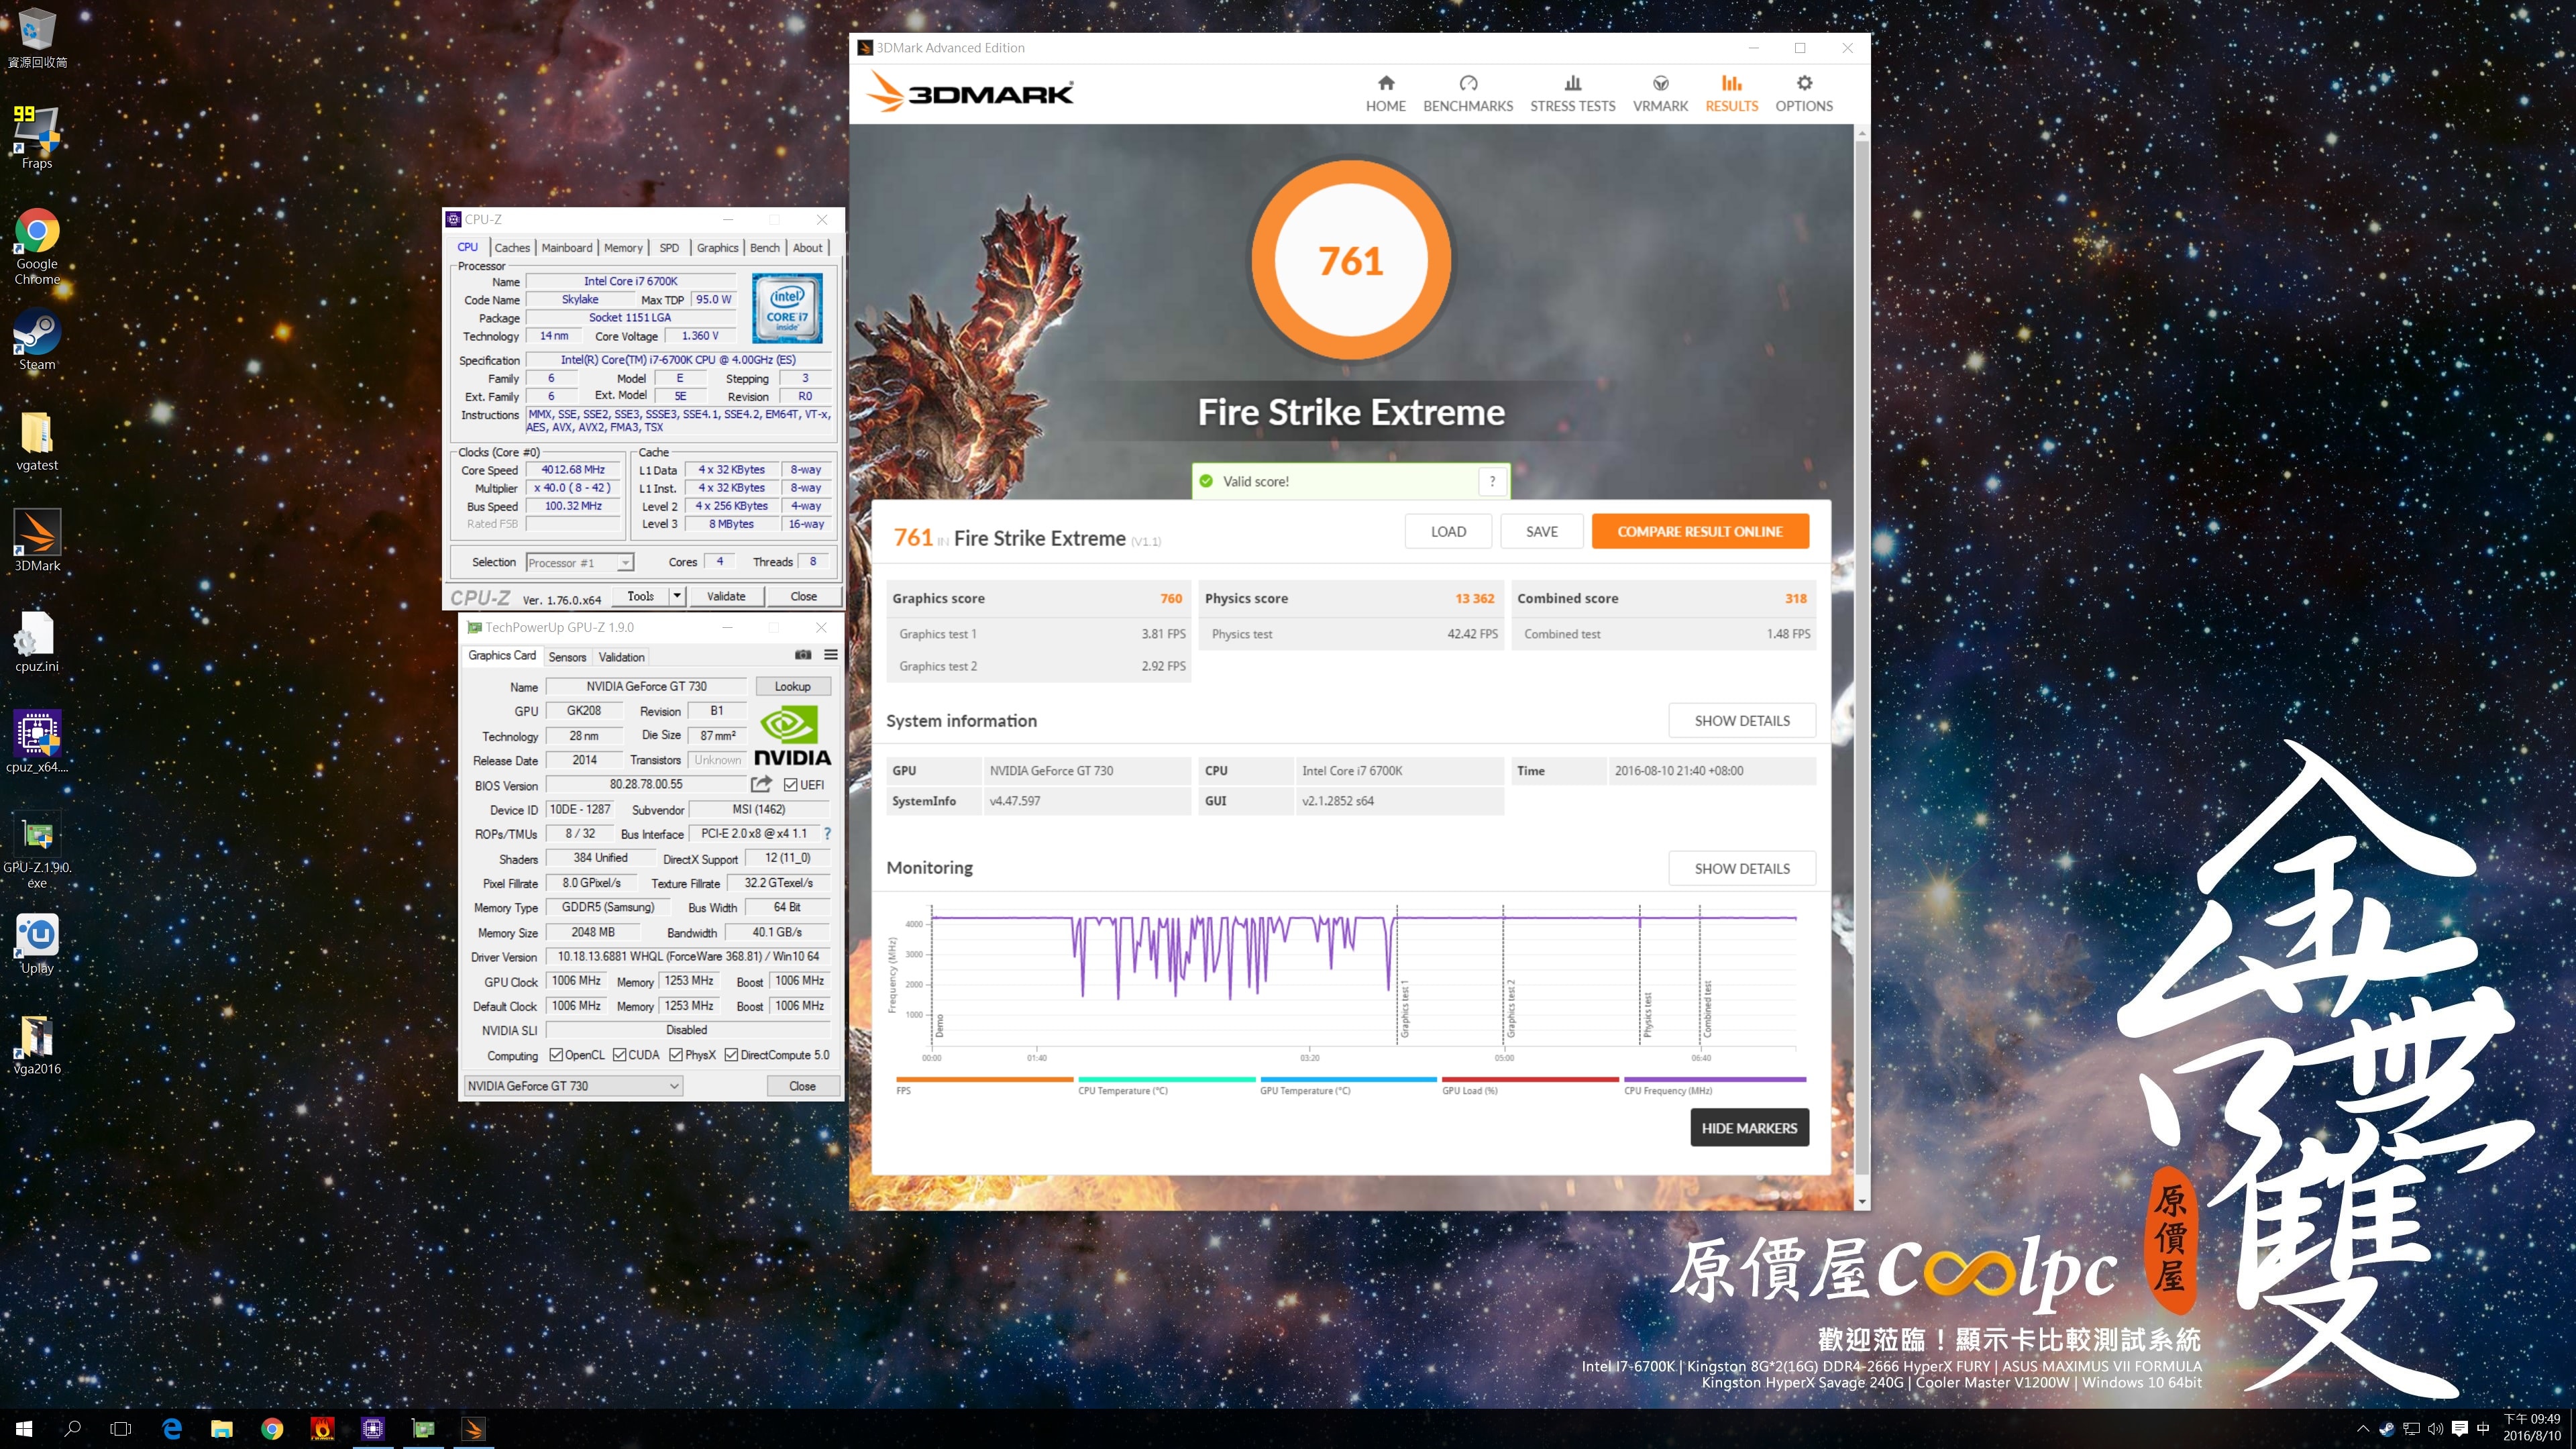This screenshot has height=1449, width=2576.
Task: Toggle the DirectCompute 5.0 checkbox
Action: click(731, 1055)
